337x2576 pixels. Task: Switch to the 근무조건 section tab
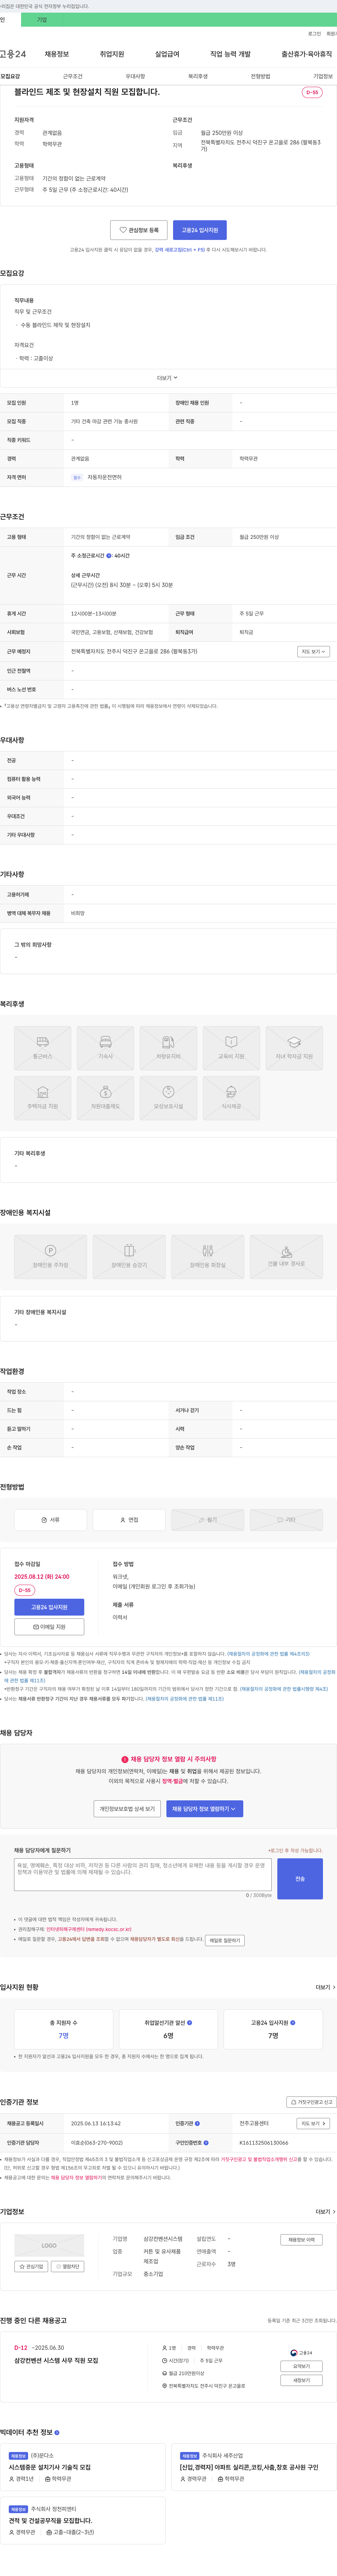[73, 76]
